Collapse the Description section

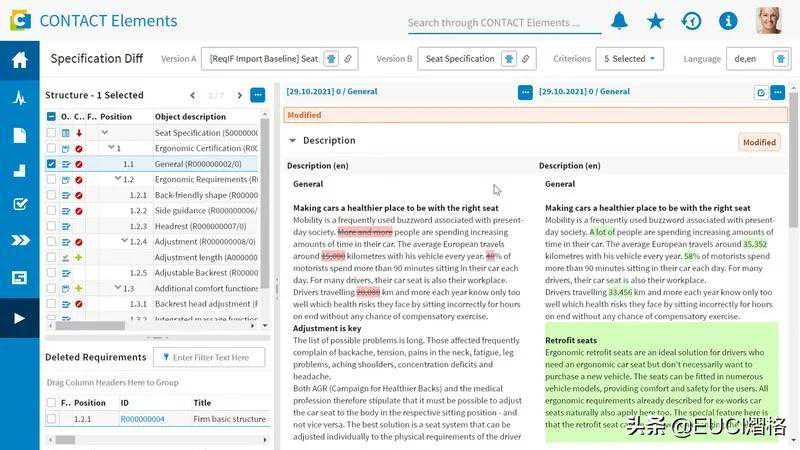pos(293,141)
